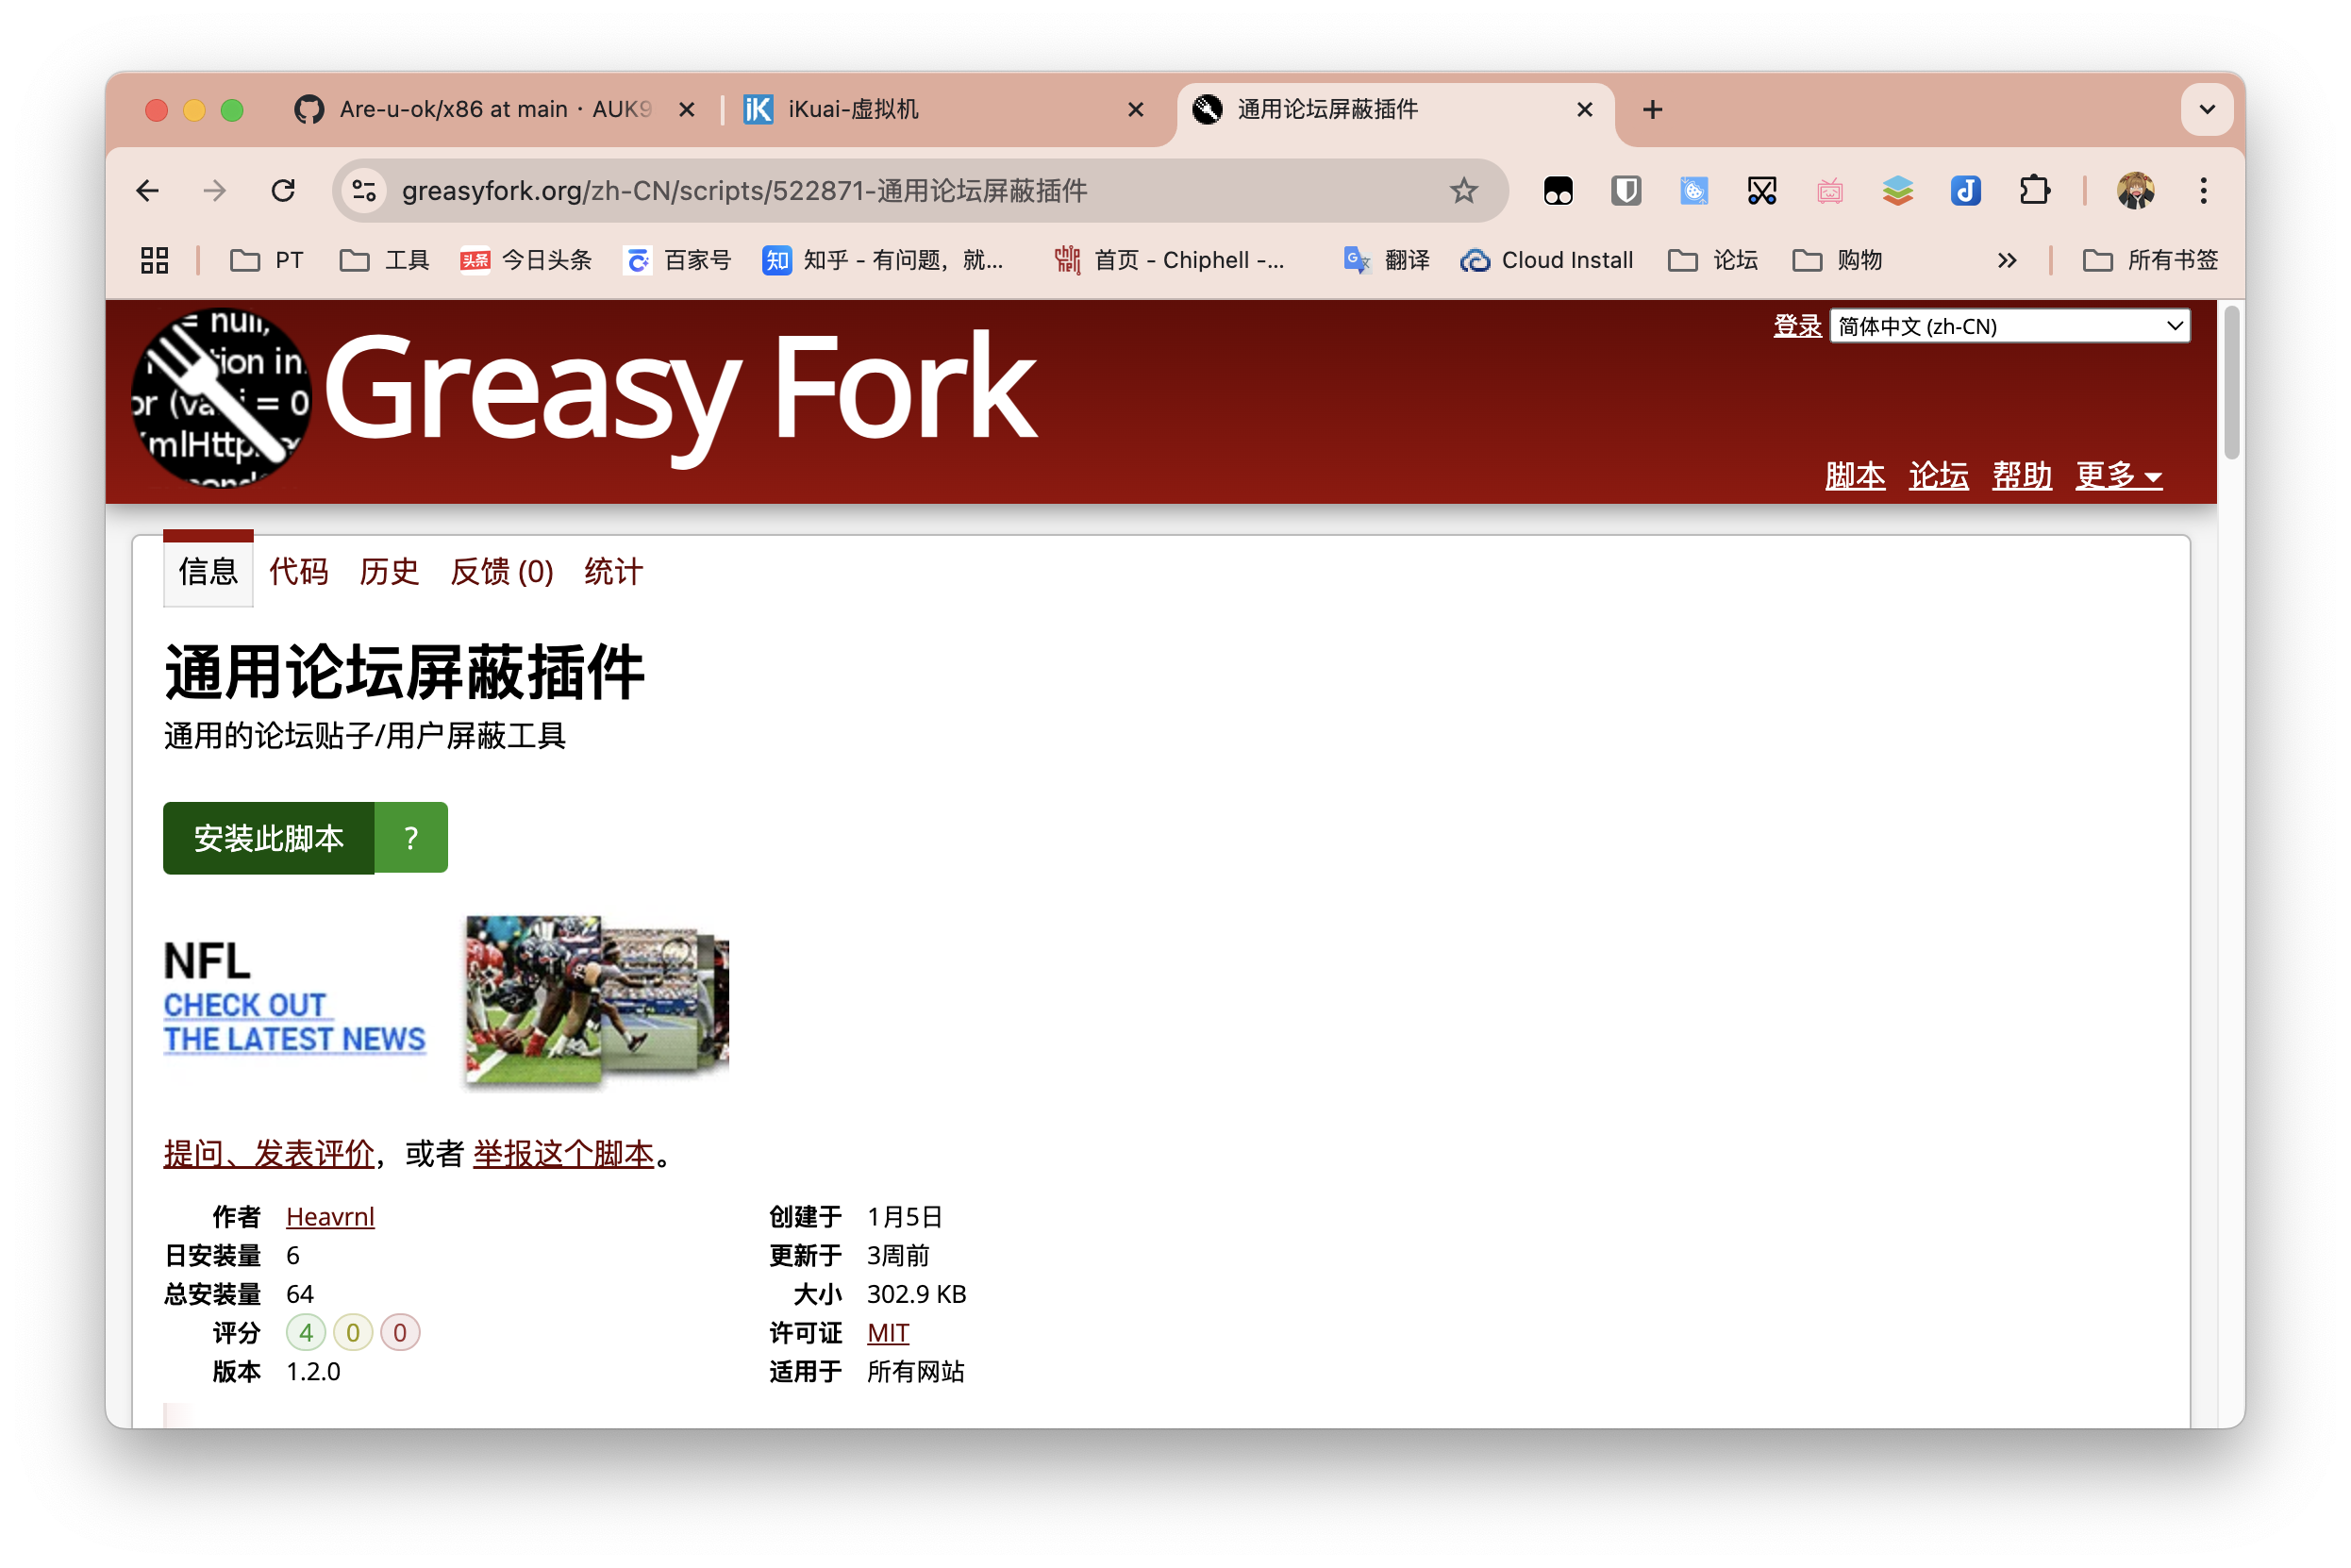Click the yellow ok rating count 0
Screen dimensions: 2351x1568
353,1332
